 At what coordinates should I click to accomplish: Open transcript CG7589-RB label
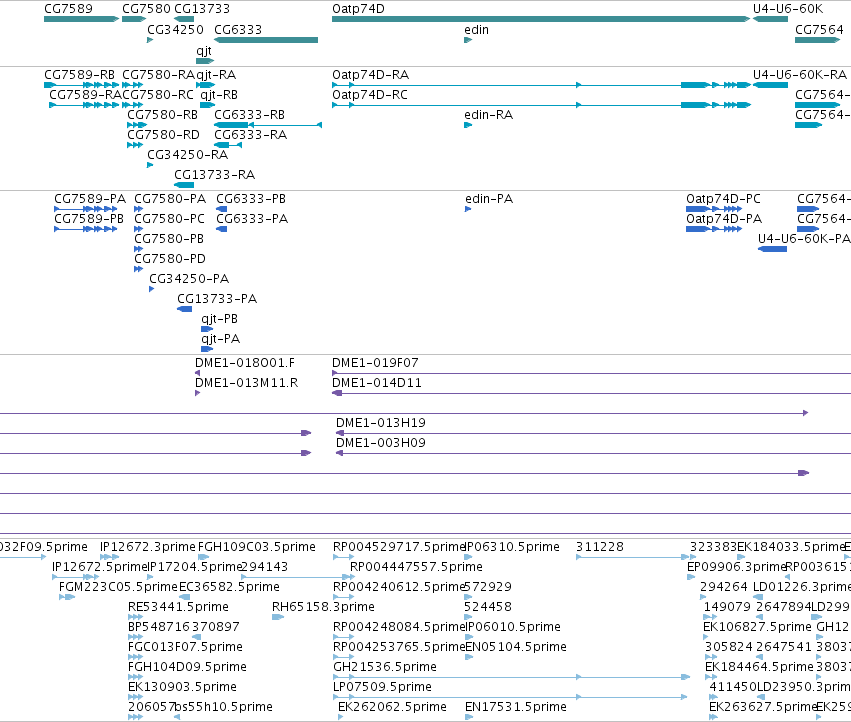[x=79, y=75]
